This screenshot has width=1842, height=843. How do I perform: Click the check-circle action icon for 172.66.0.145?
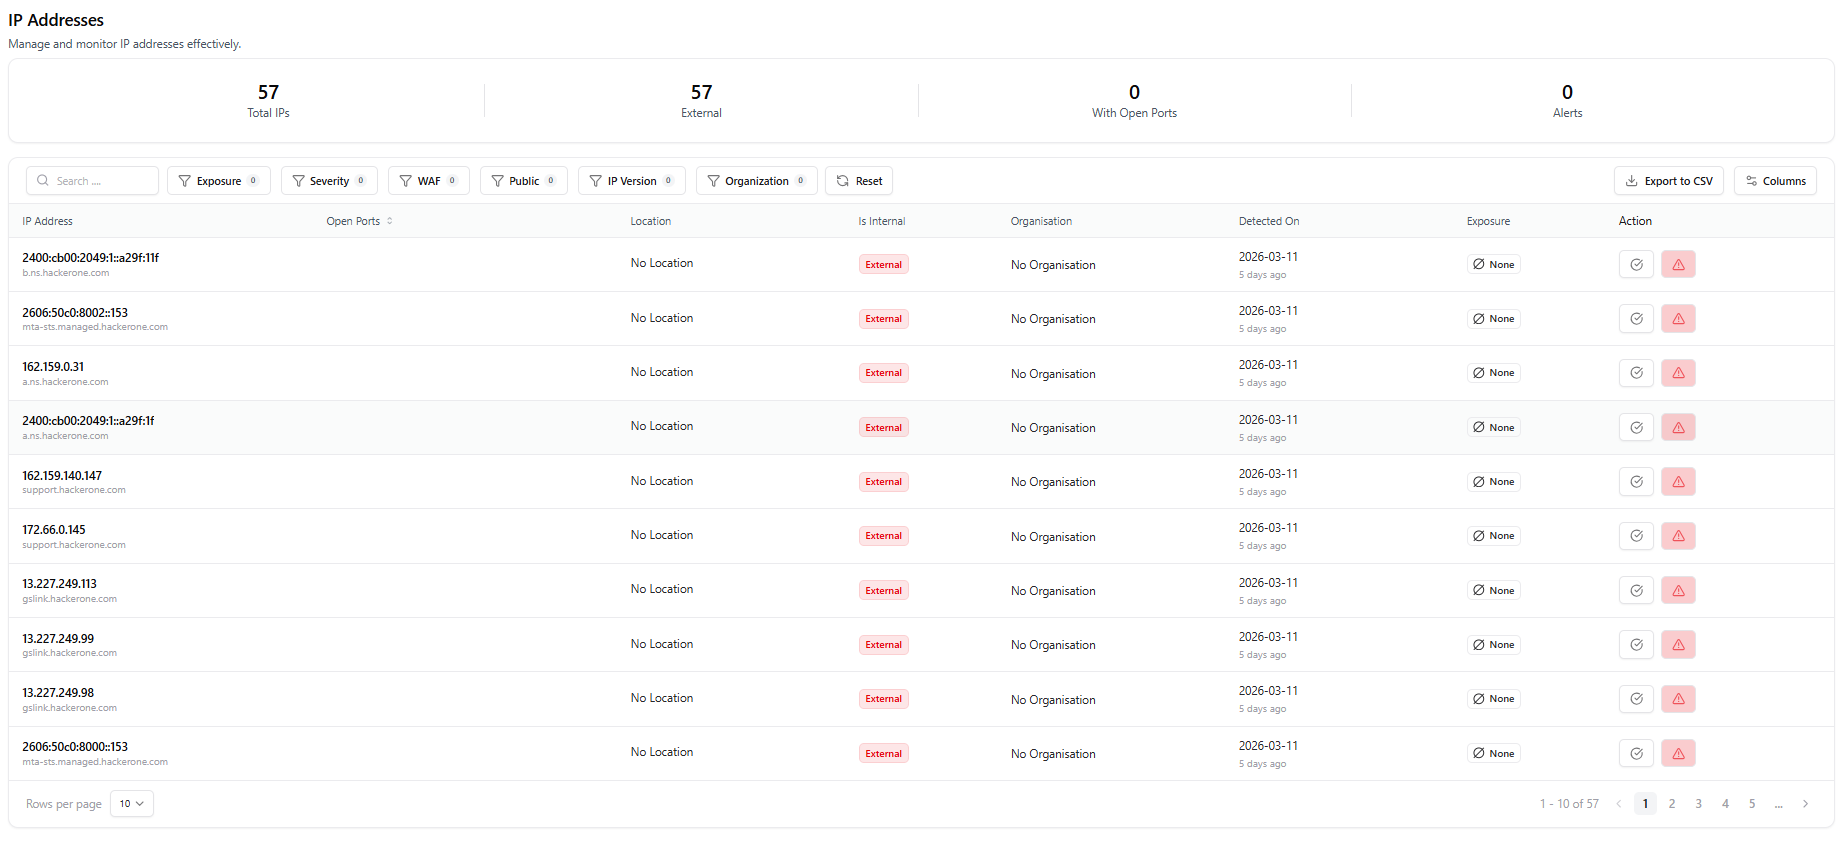pos(1636,536)
